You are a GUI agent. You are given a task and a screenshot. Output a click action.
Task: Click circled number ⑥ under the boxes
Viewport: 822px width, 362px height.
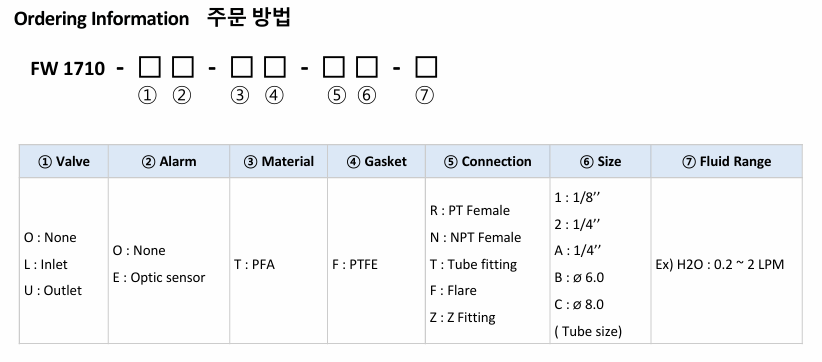(367, 96)
